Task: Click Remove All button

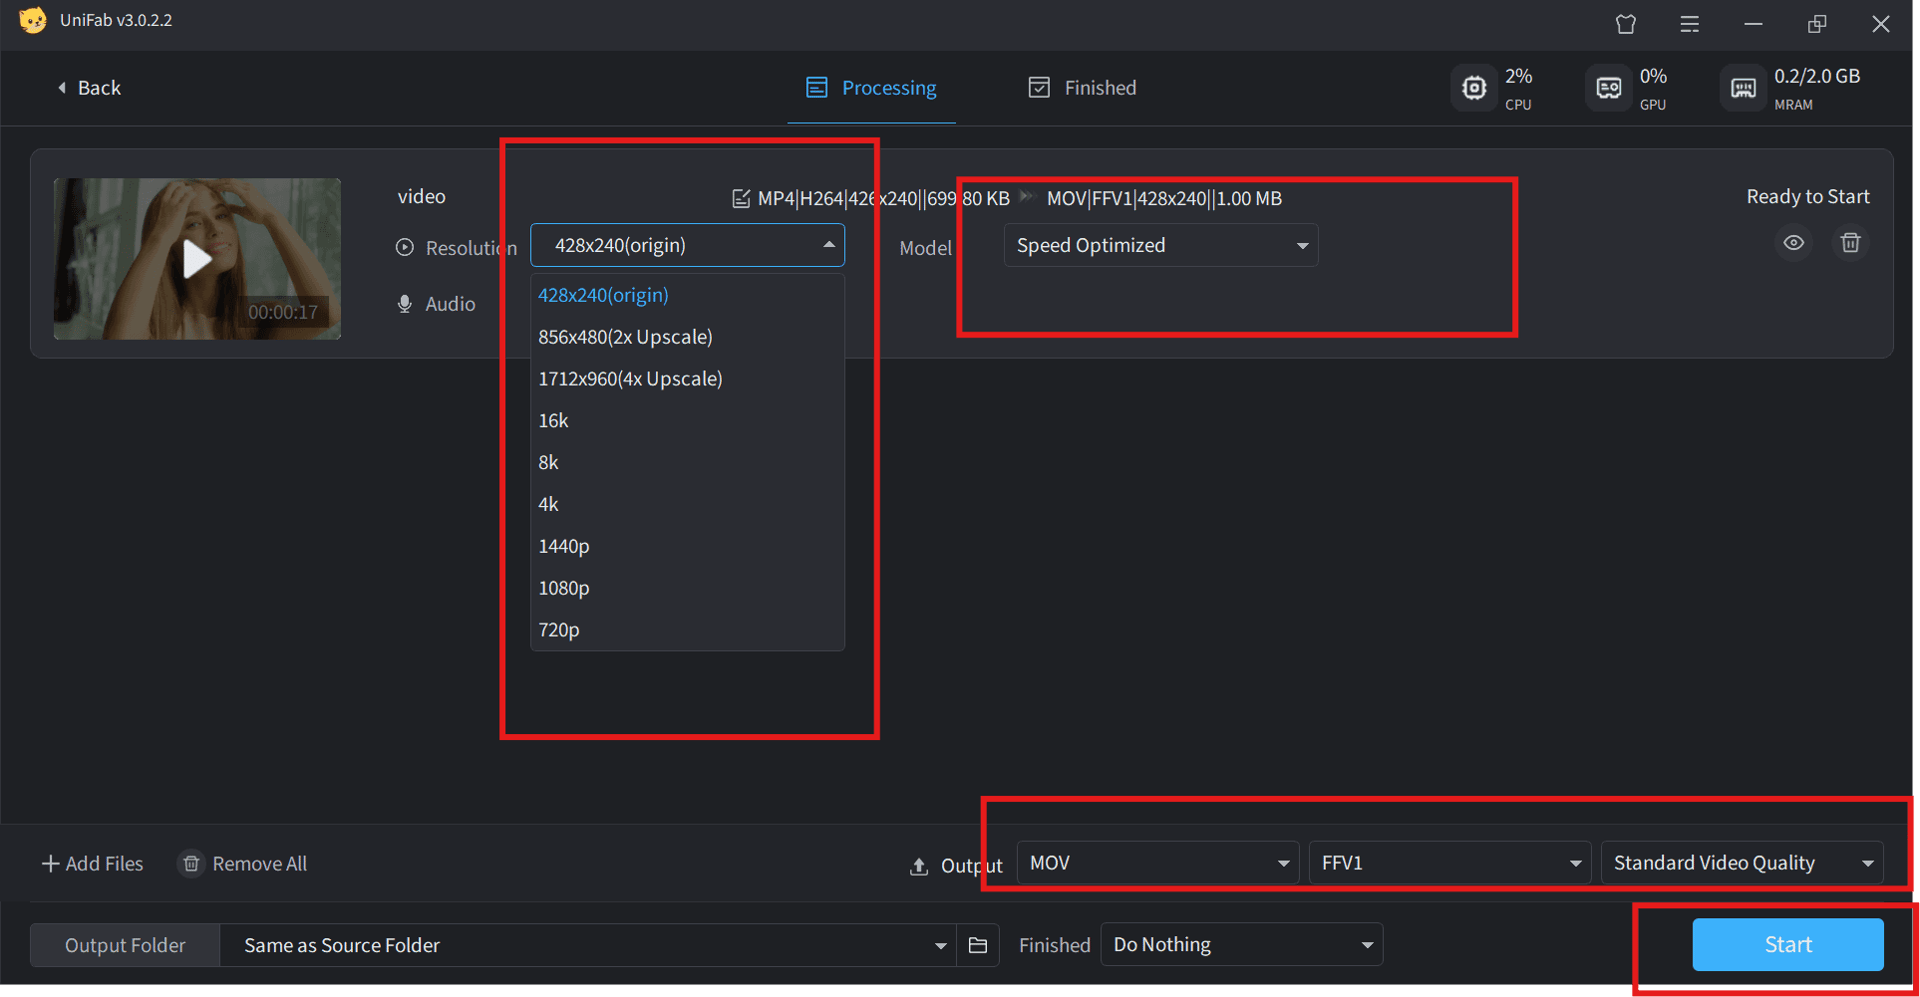Action: click(x=243, y=863)
